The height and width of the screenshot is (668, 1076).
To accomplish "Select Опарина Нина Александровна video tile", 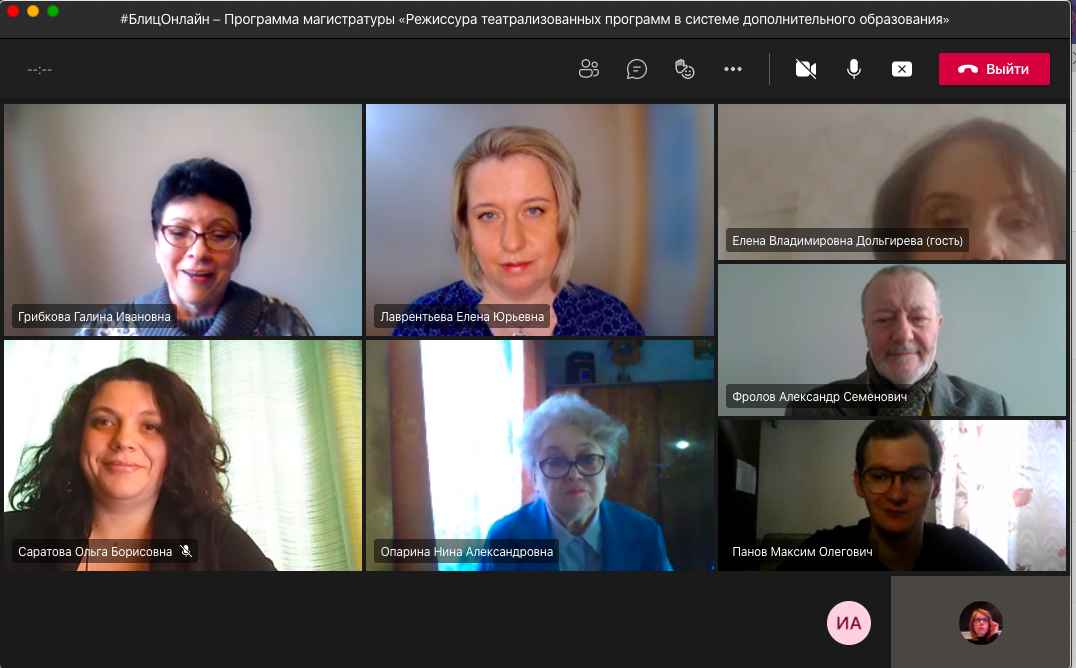I will tap(540, 455).
